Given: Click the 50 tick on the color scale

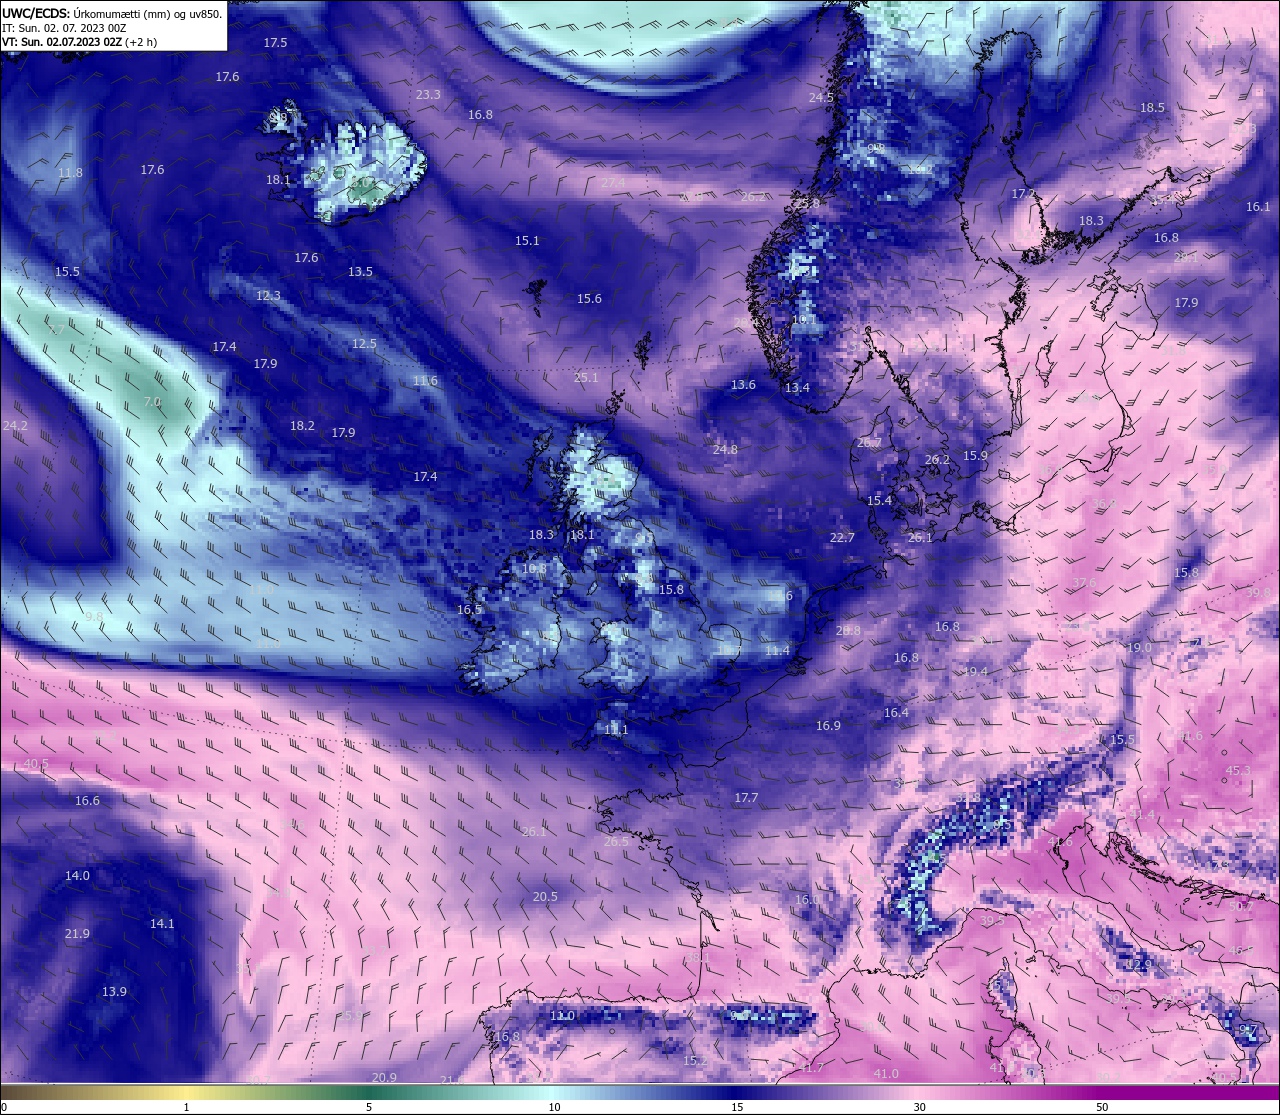Looking at the screenshot, I should [x=1102, y=1107].
